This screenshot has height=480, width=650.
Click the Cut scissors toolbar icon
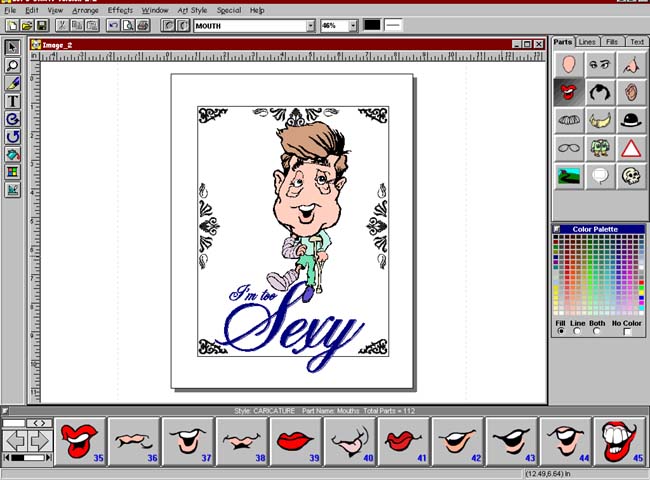coord(62,26)
